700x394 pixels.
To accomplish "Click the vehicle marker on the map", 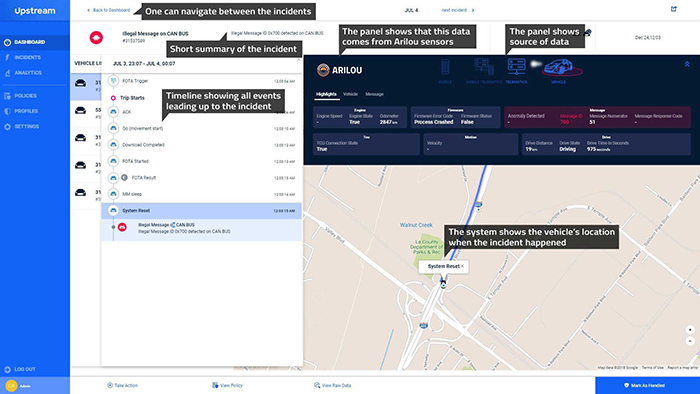I will 443,283.
